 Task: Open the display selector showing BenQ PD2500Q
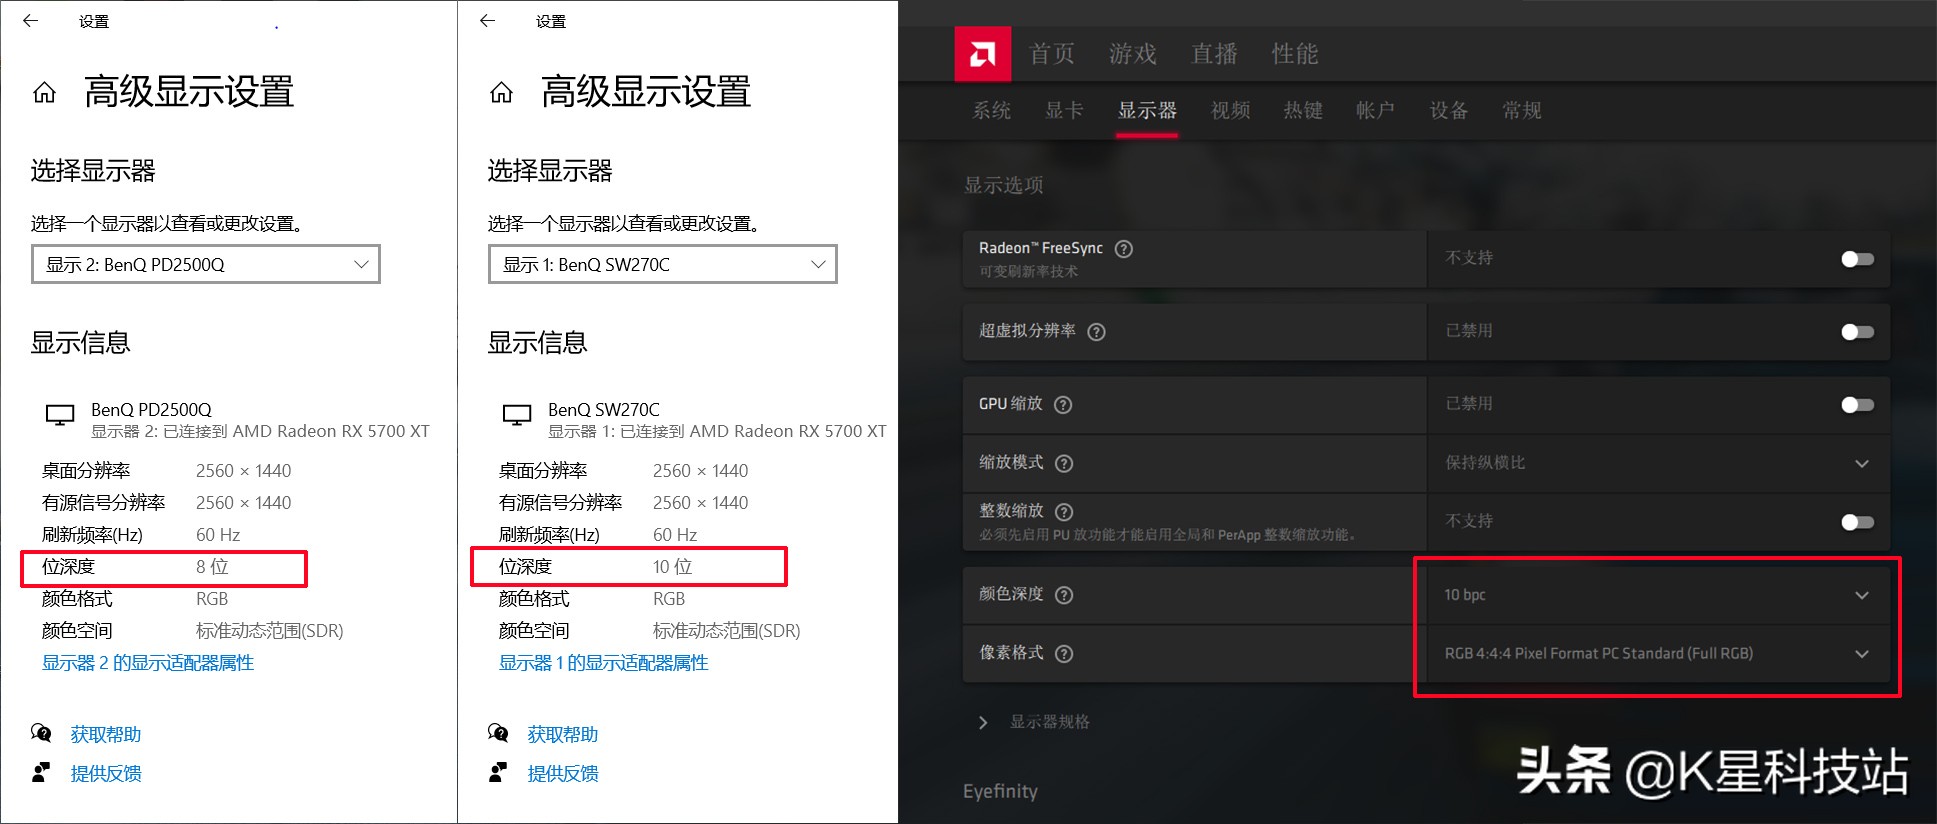tap(206, 264)
